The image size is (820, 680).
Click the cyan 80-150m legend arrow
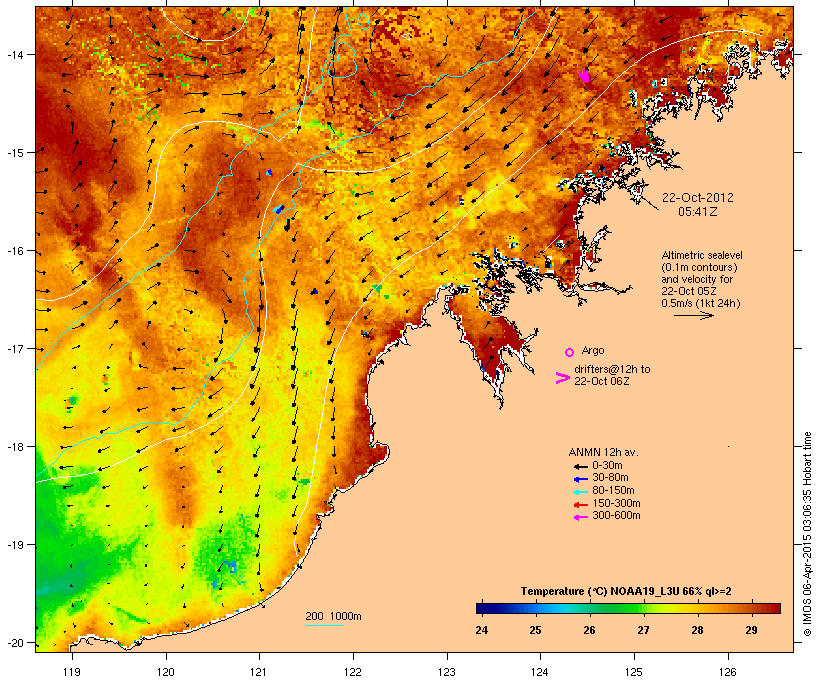(x=580, y=492)
